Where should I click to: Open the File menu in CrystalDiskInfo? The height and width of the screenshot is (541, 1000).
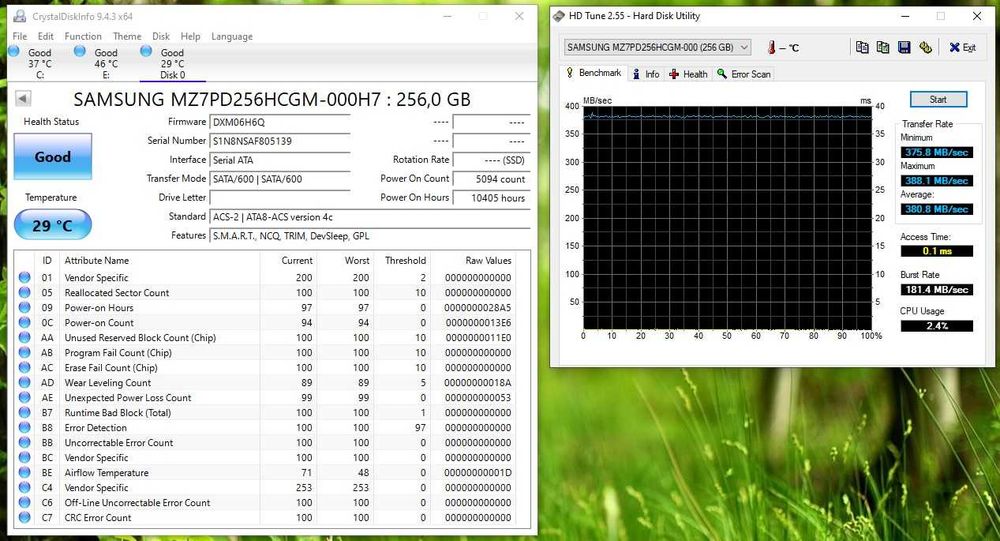click(20, 36)
